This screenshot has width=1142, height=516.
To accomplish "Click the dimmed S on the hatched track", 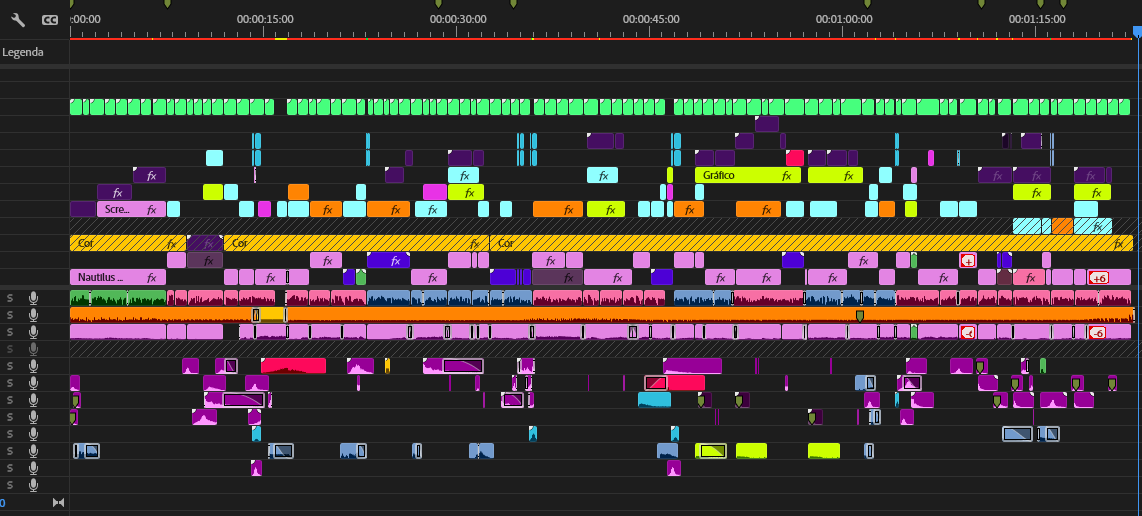I will 10,348.
